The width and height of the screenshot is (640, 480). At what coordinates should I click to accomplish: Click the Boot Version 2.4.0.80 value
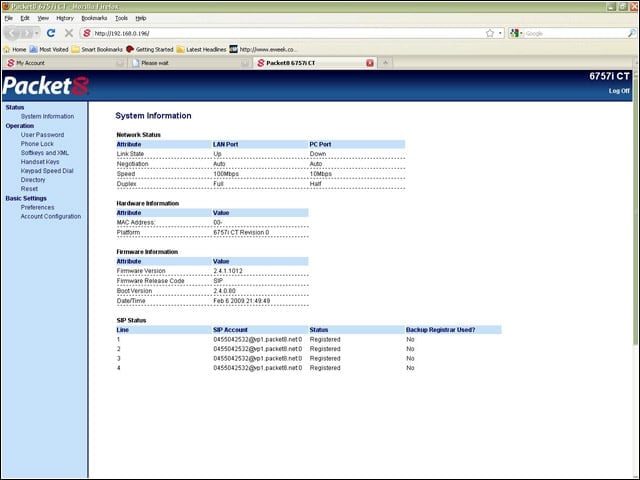point(224,291)
